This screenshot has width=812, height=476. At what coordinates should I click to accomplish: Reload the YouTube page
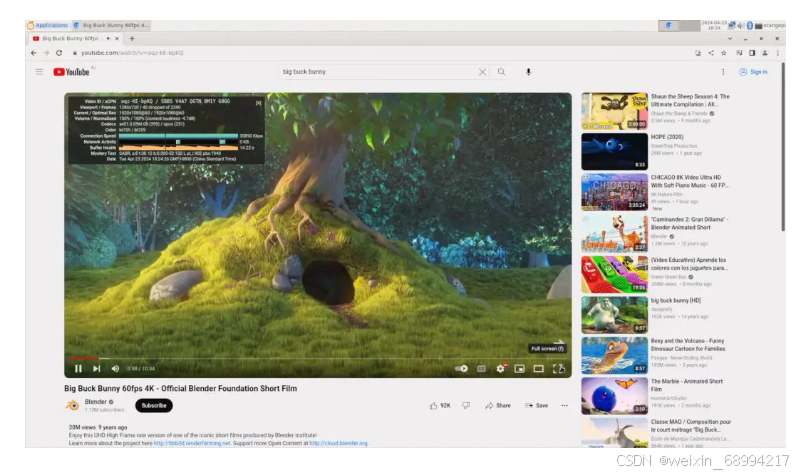(x=59, y=53)
